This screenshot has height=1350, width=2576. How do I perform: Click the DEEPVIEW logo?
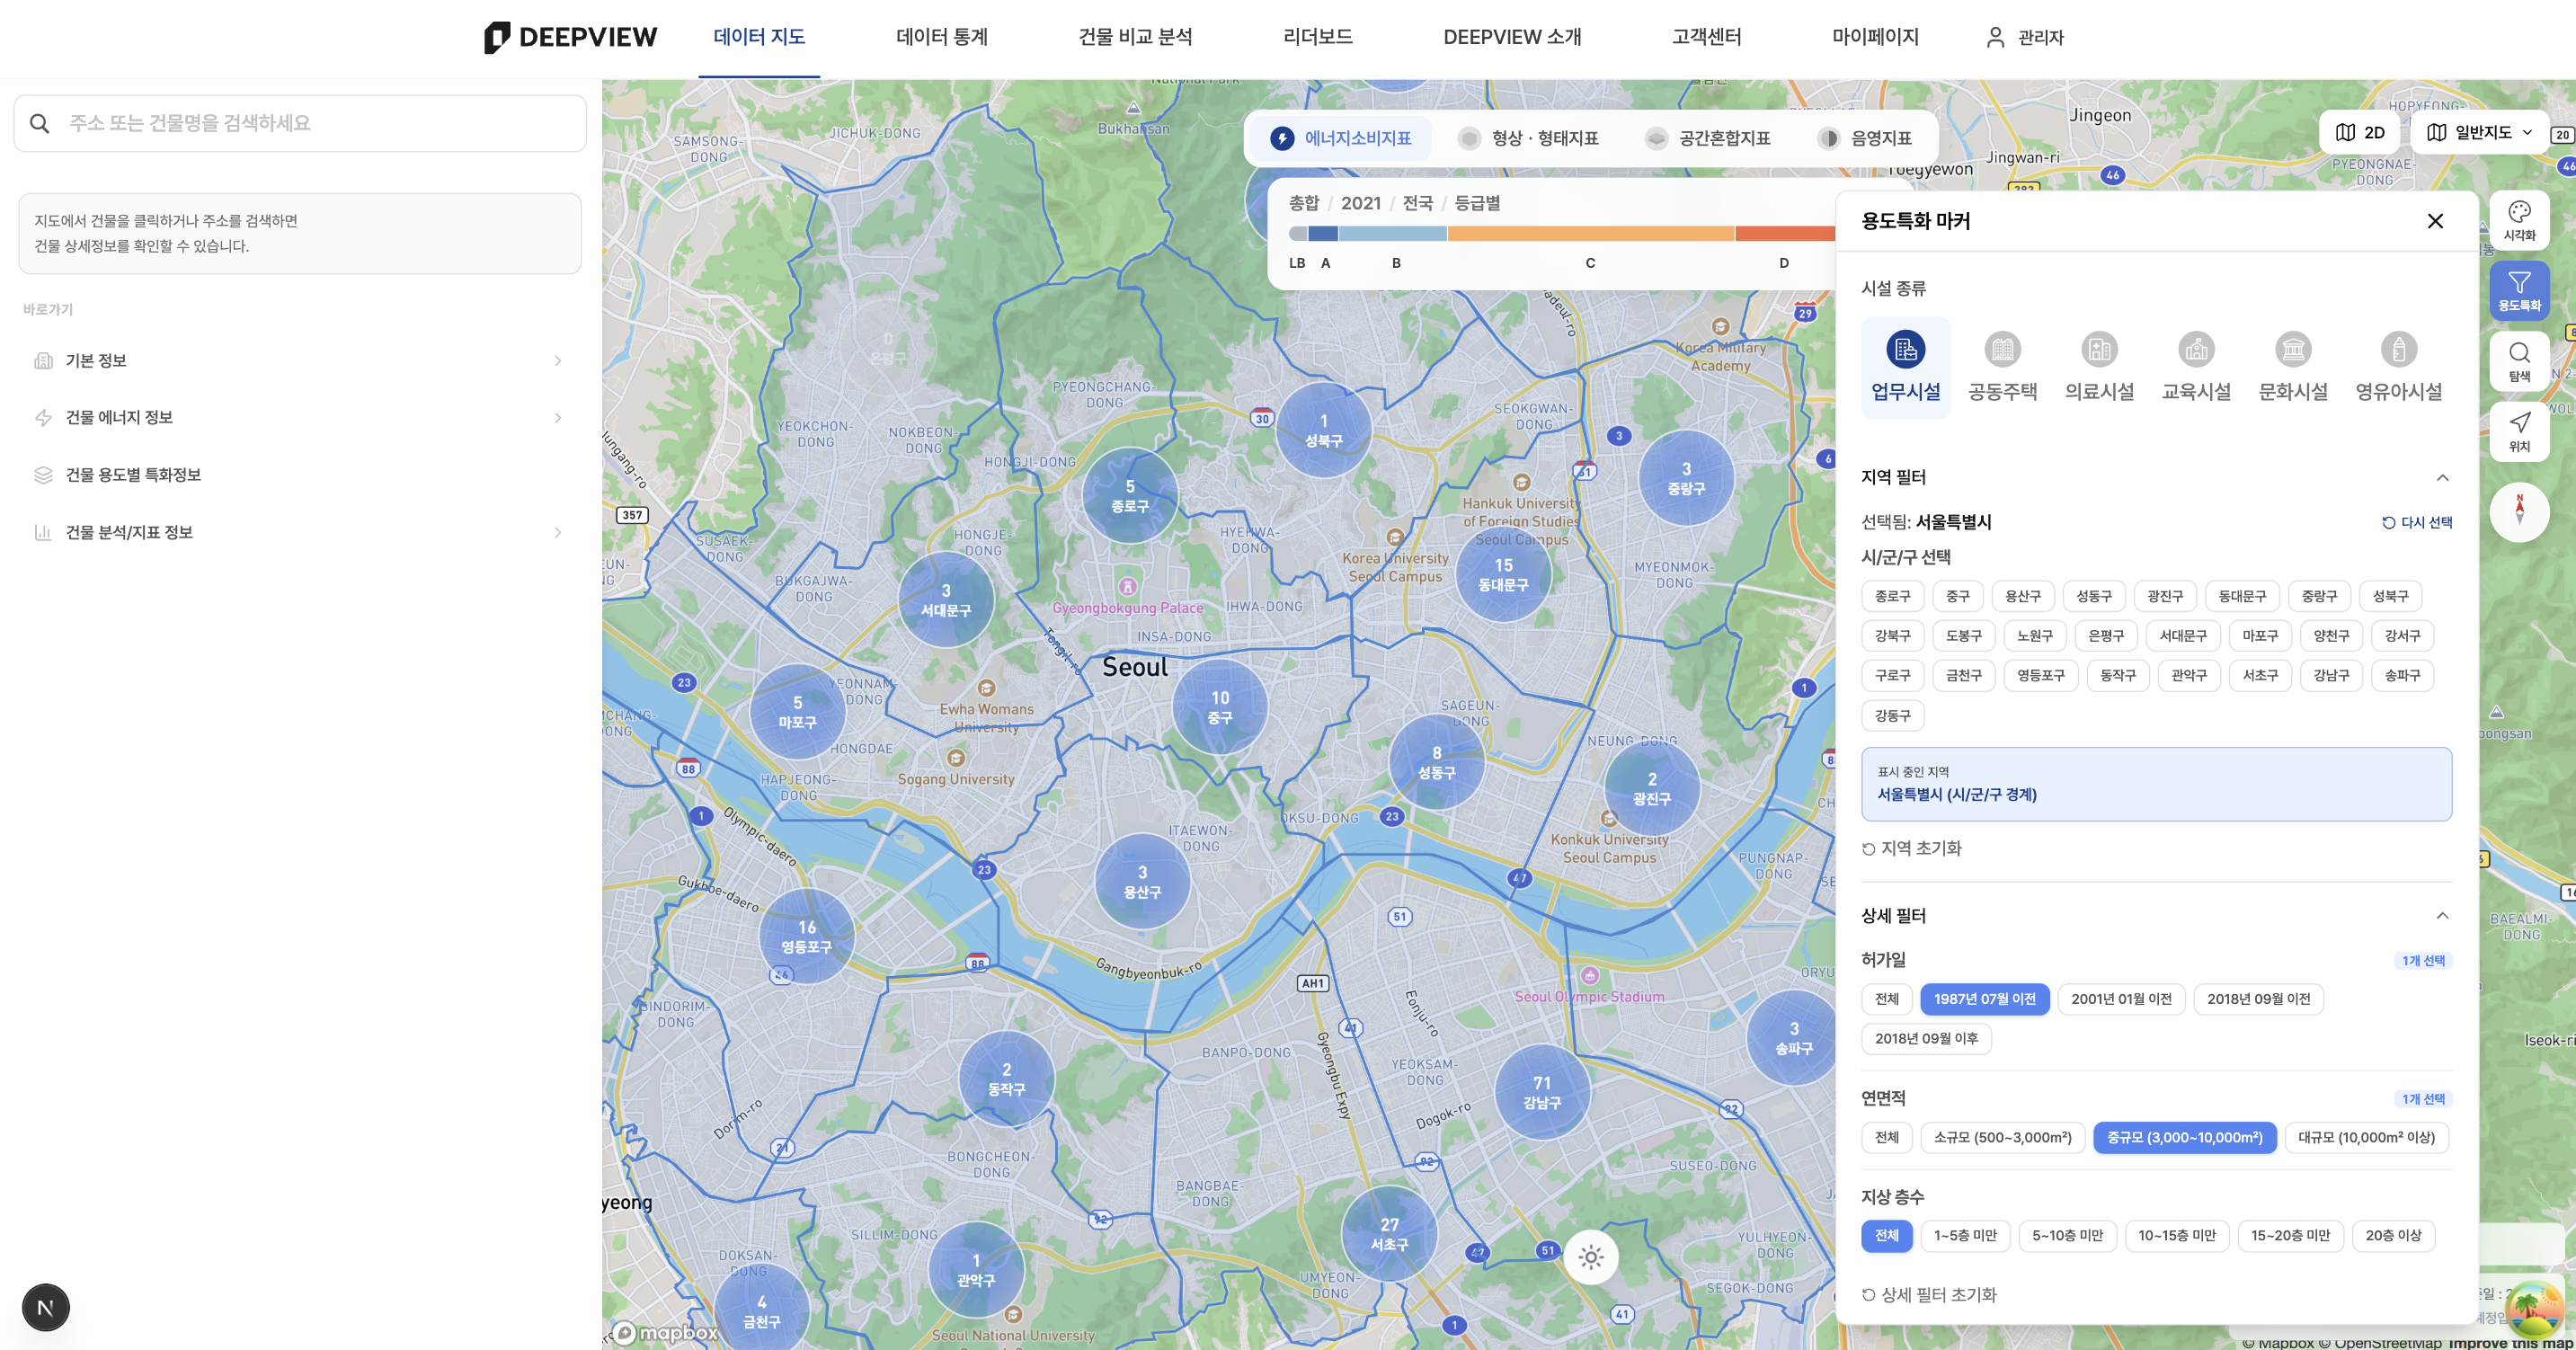click(x=570, y=37)
